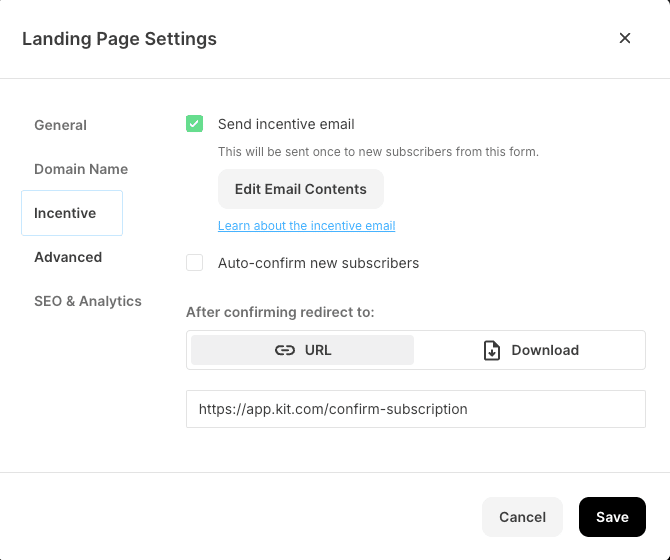
Task: Focus the confirm-subscription URL input field
Action: (416, 409)
